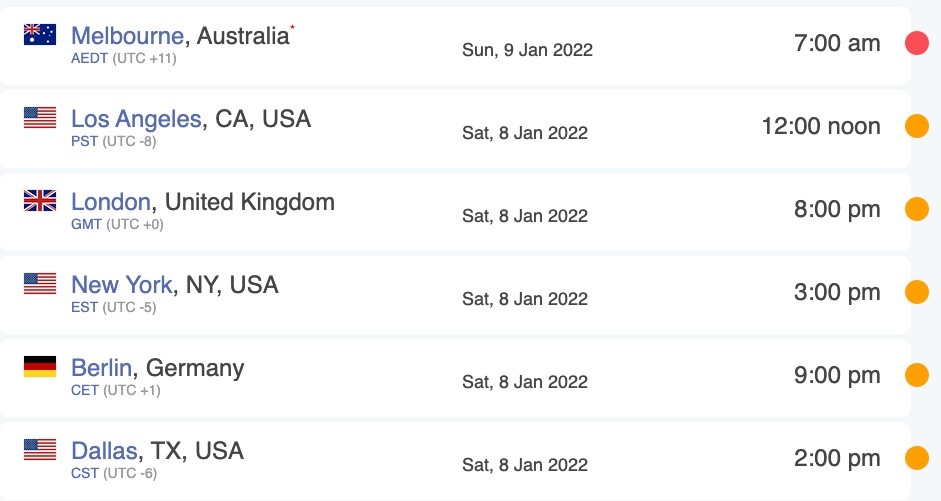Click the Sat, 8 Jan 2022 date for Dallas
Viewport: 941px width, 501px height.
[x=524, y=464]
